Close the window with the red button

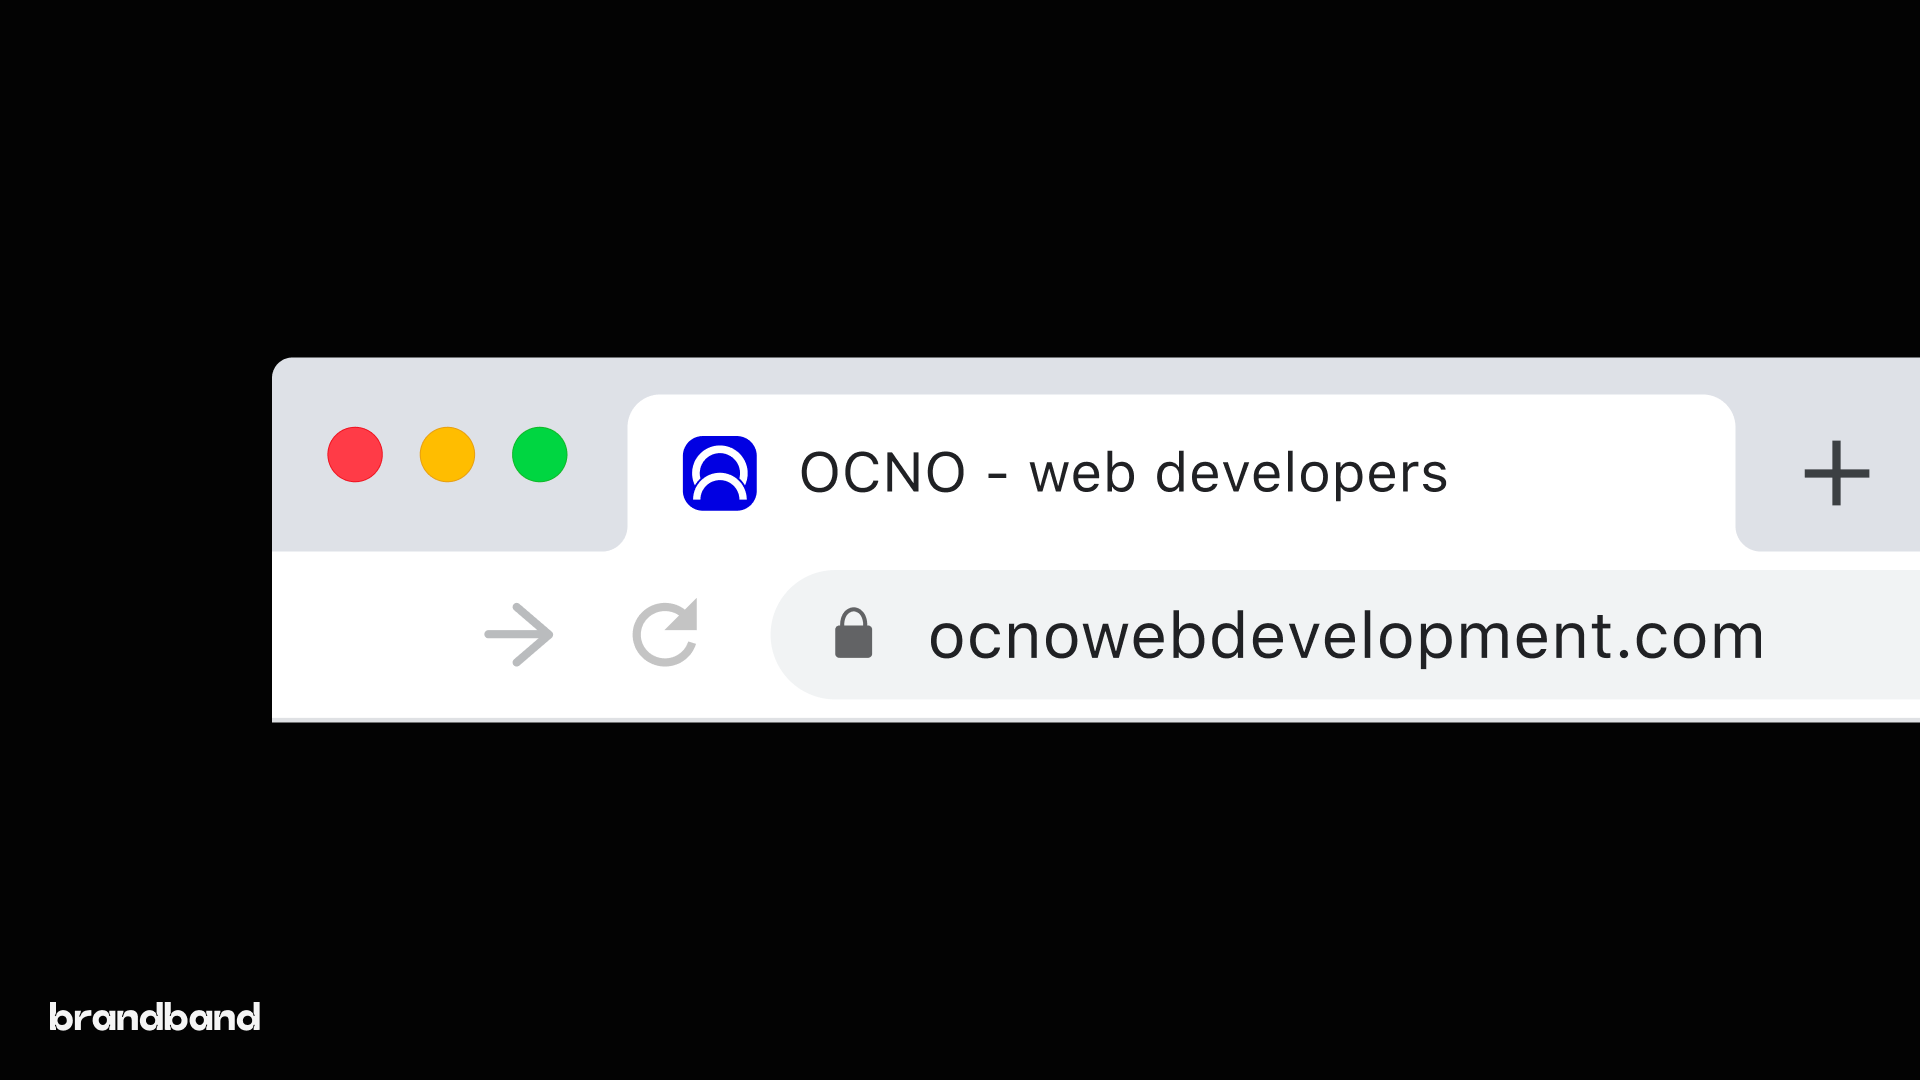coord(355,455)
